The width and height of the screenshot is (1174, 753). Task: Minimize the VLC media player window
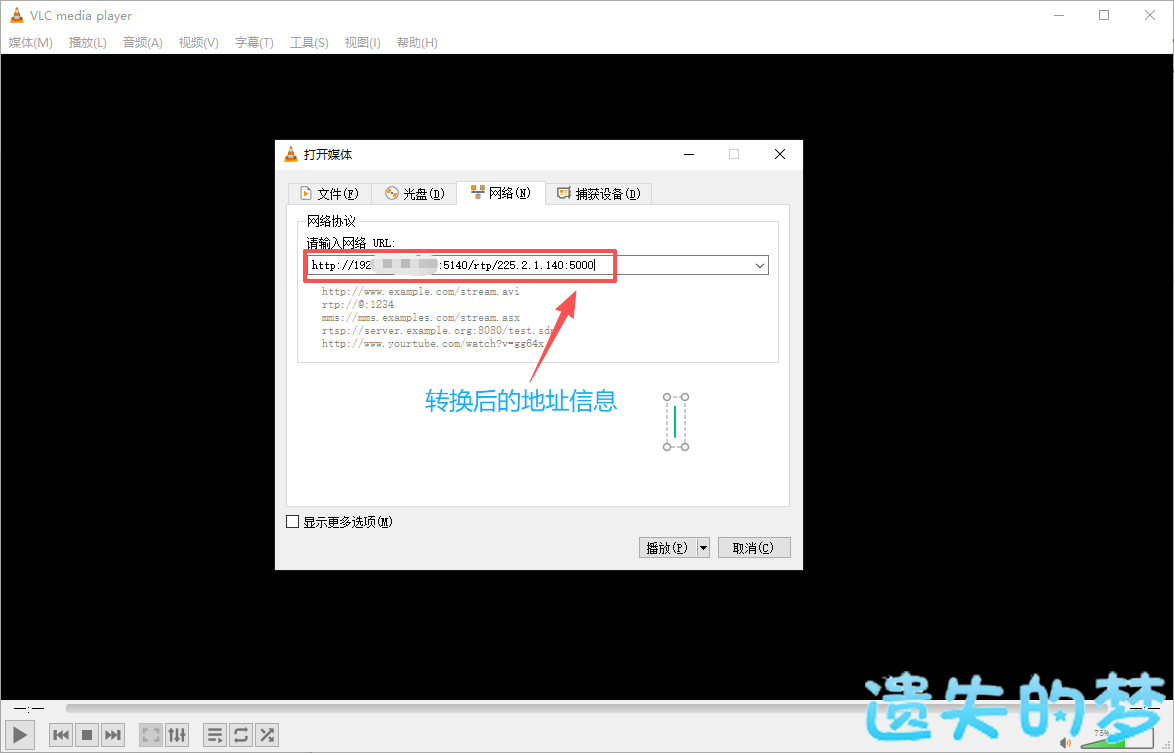click(x=1059, y=15)
